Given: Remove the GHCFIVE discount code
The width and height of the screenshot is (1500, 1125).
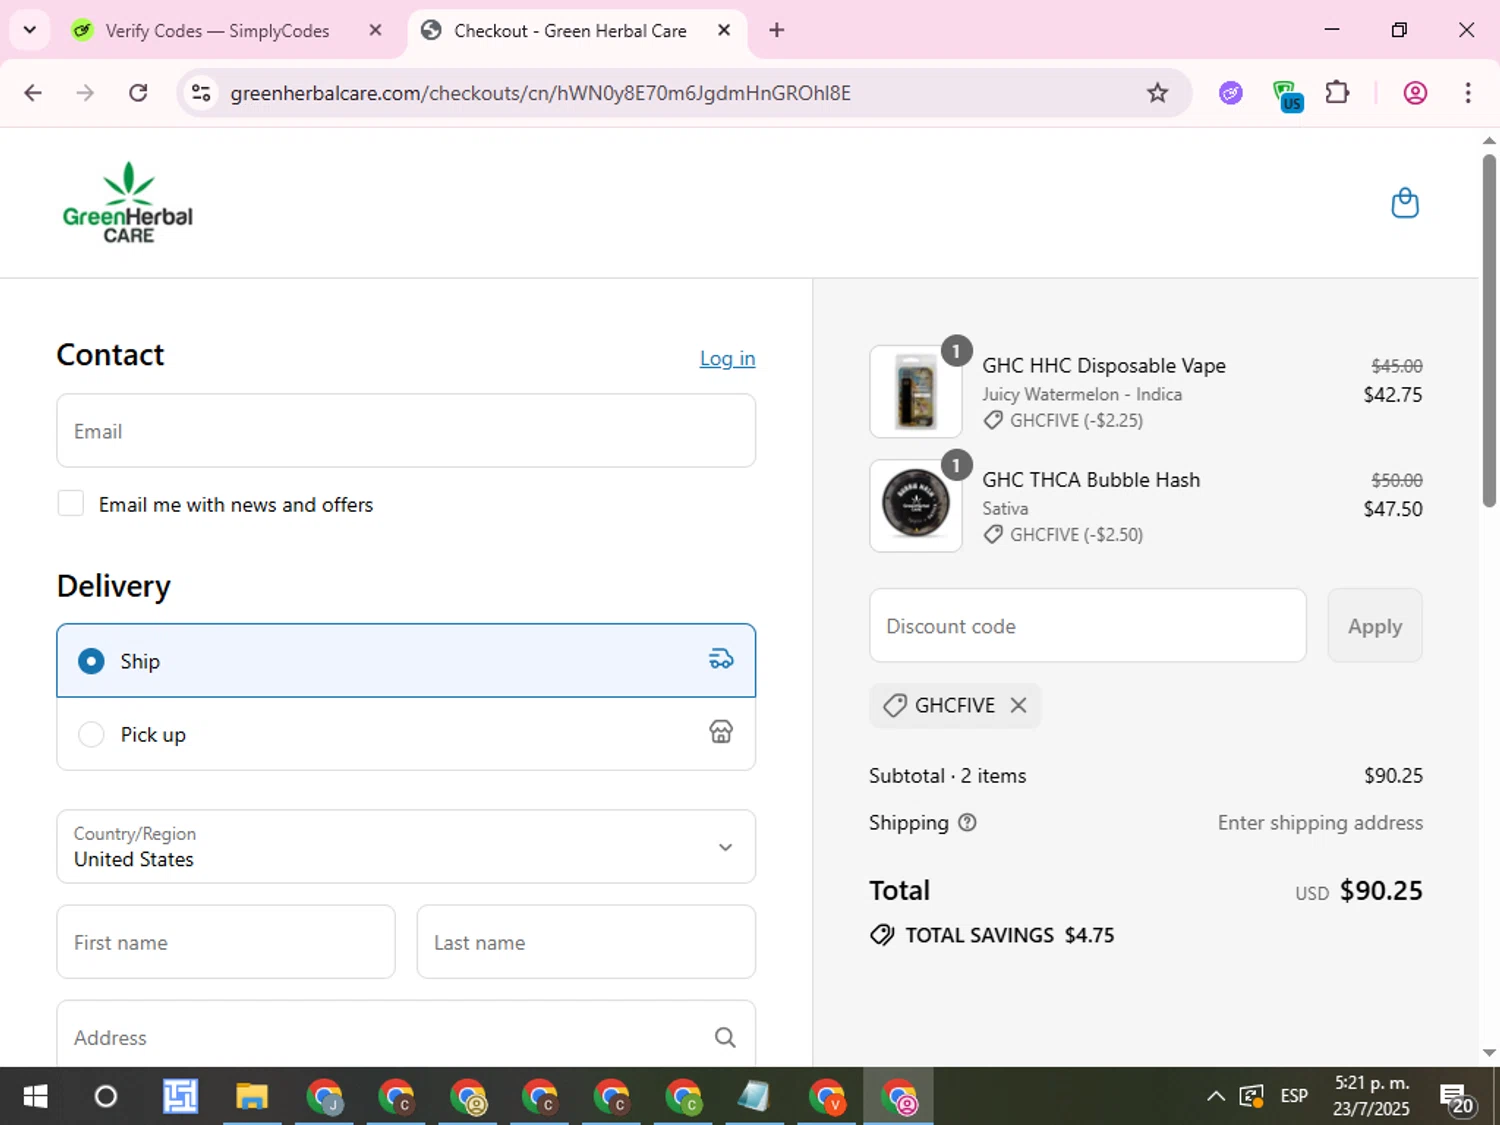Looking at the screenshot, I should pos(1018,705).
